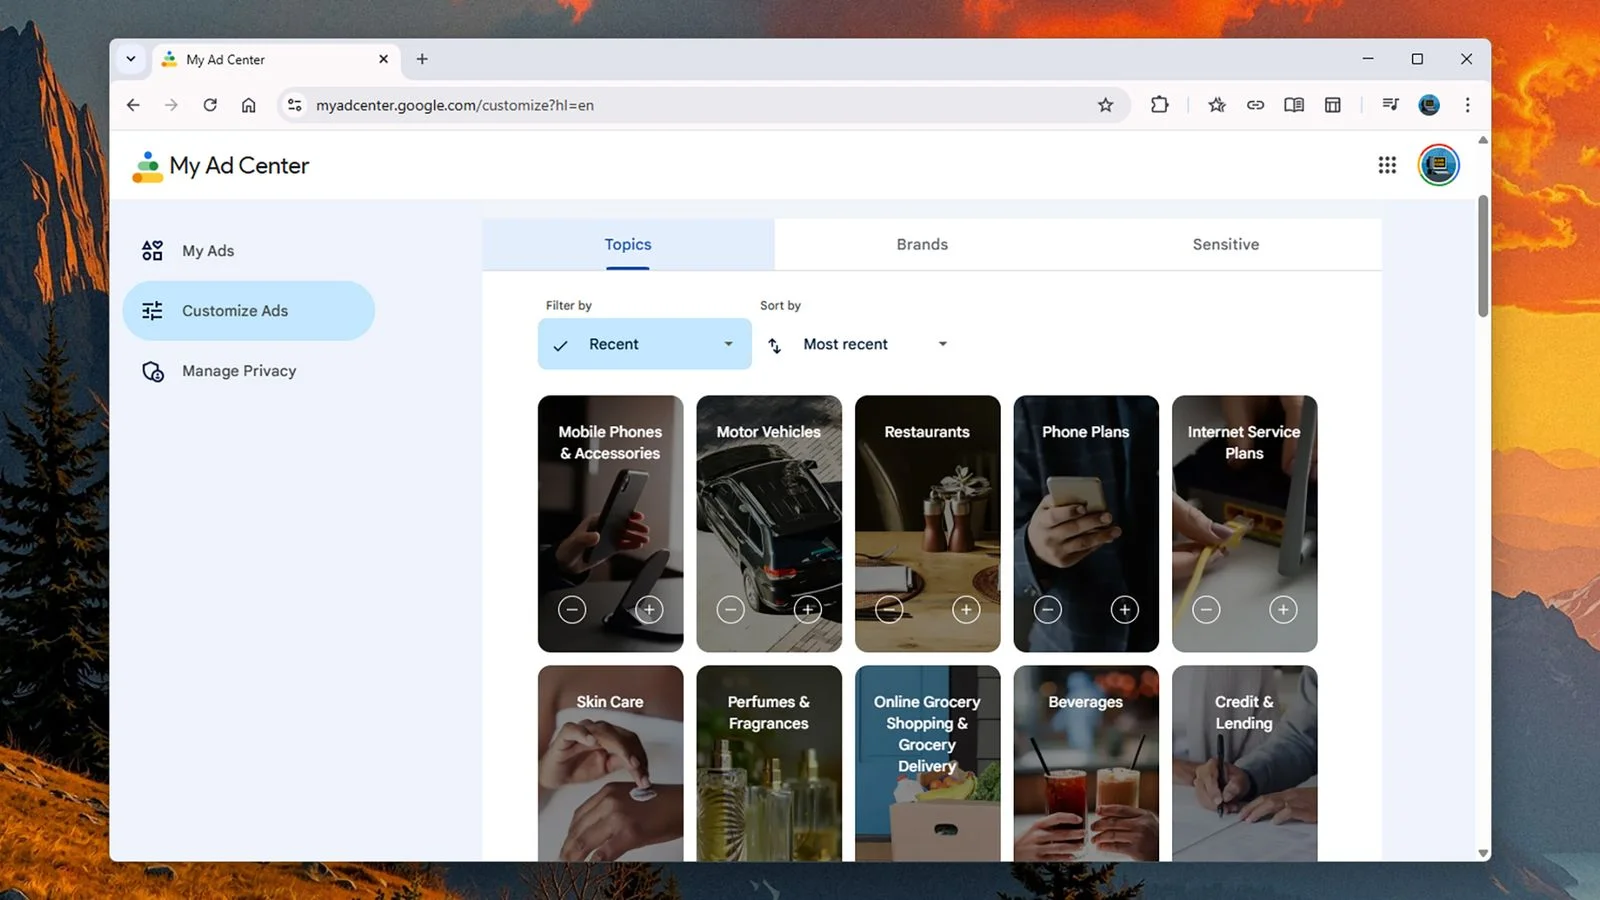Screen dimensions: 1600x900
Task: Switch to the Brands tab
Action: tap(922, 245)
